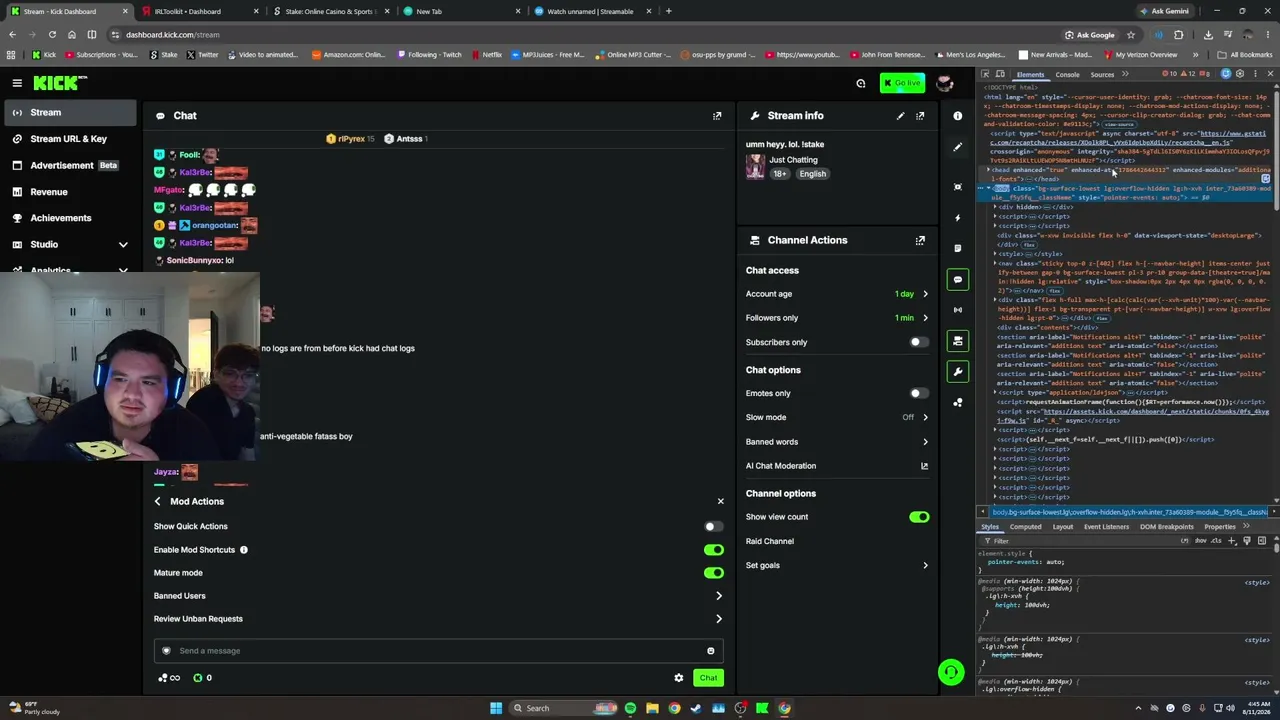This screenshot has width=1280, height=720.
Task: Expand the Banned words settings
Action: tap(837, 442)
